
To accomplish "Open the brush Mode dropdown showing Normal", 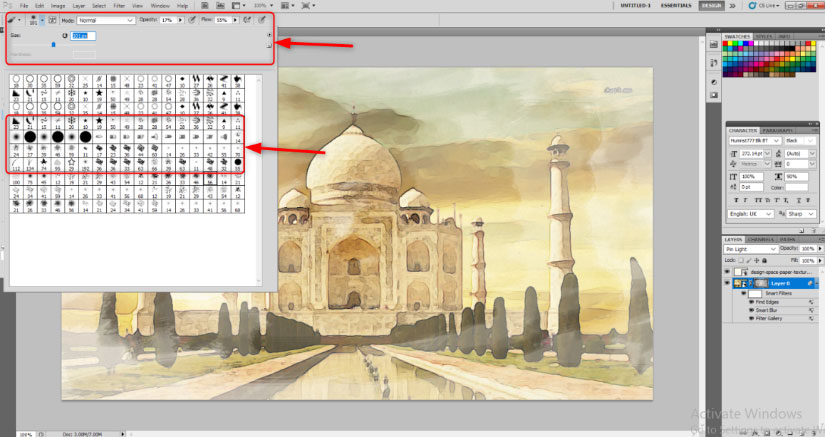I will click(x=106, y=20).
